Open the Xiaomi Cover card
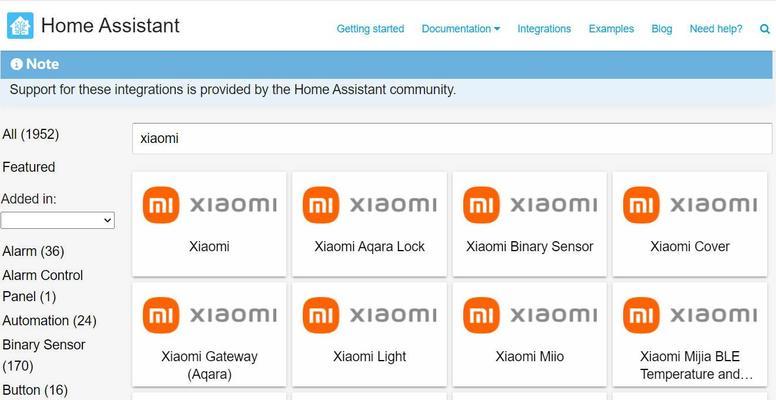The image size is (776, 400). 690,224
